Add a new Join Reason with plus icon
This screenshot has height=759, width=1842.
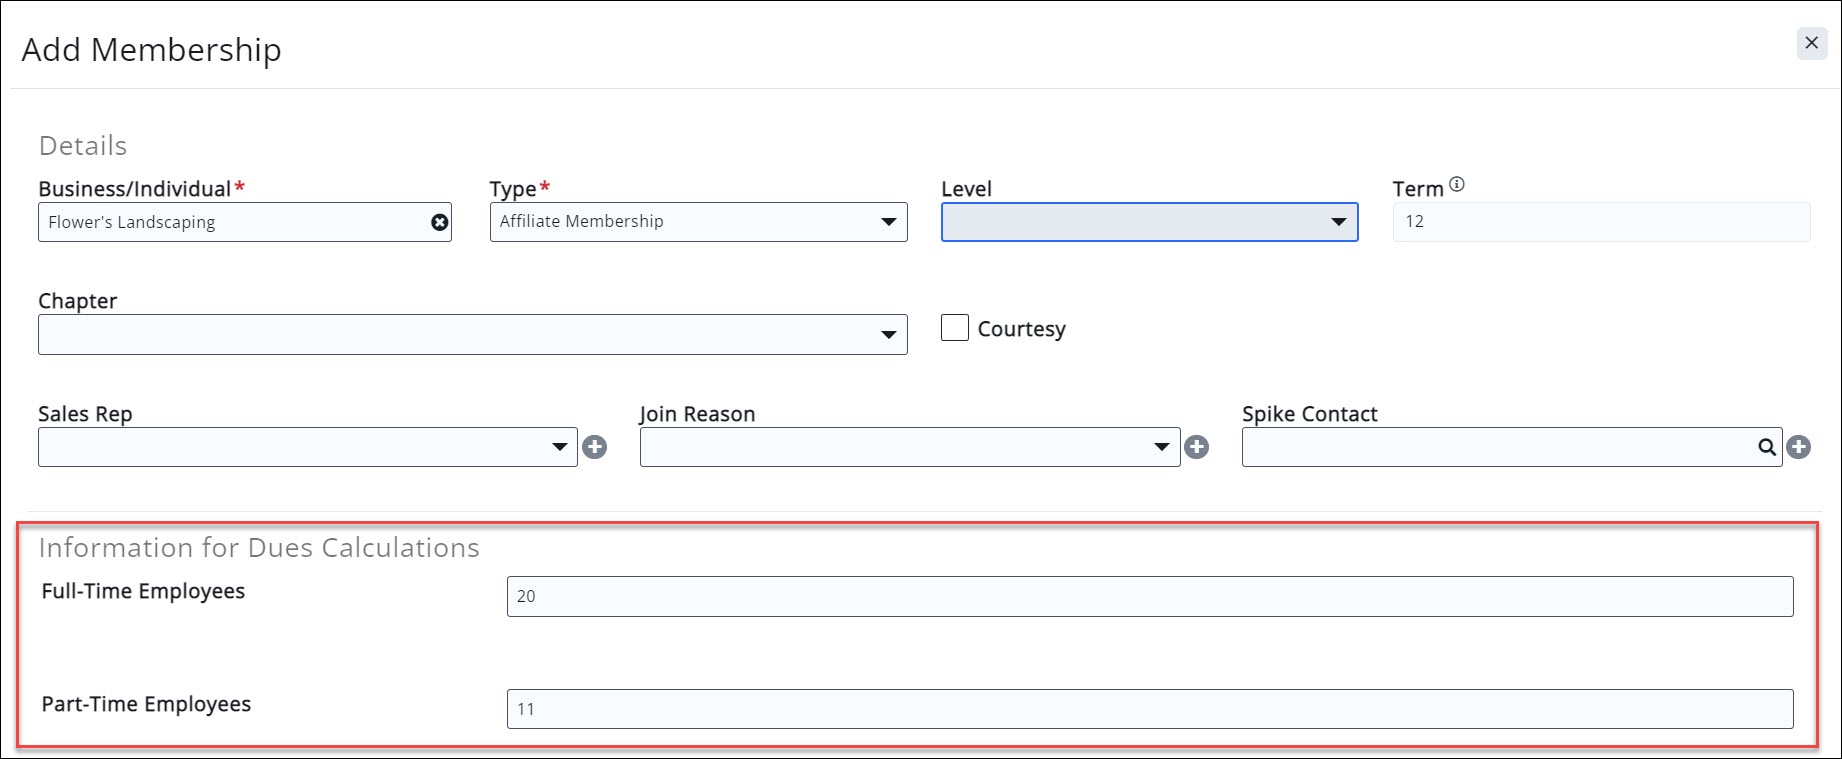point(1197,447)
